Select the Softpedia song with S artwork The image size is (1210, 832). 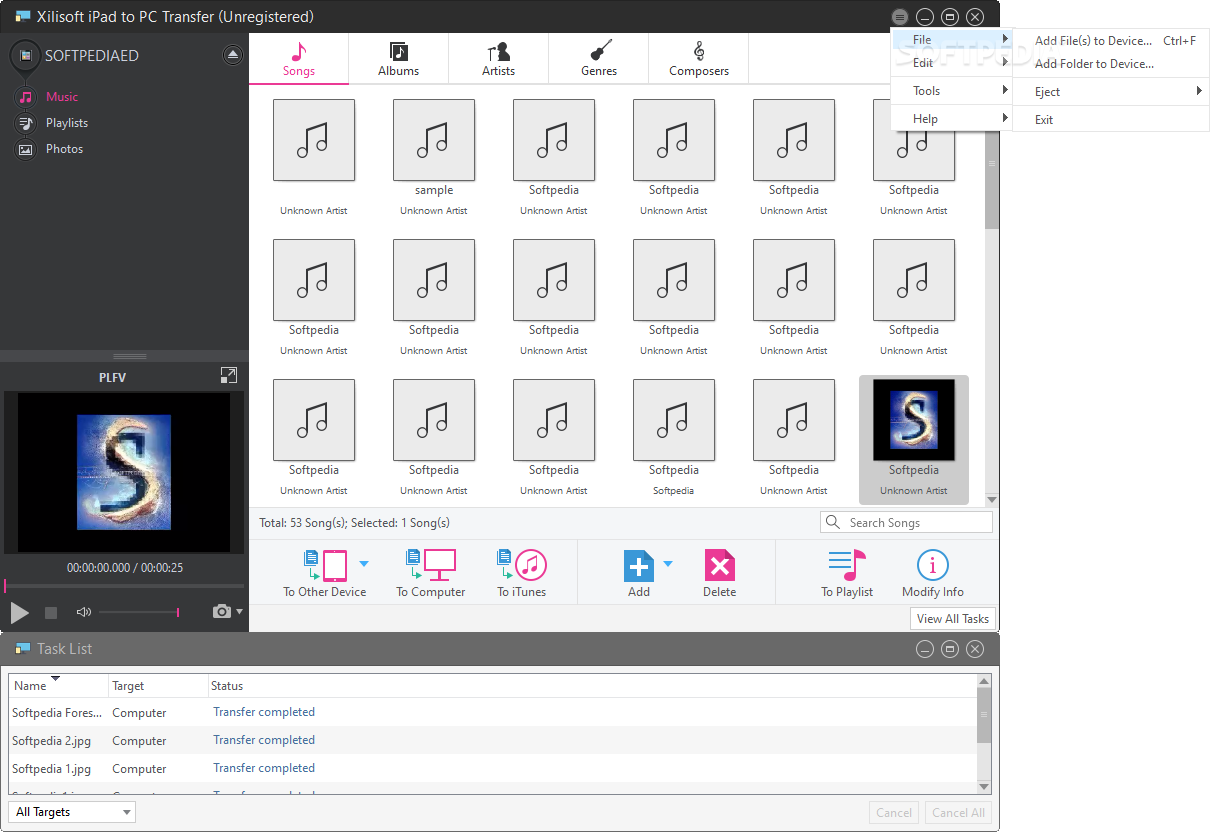914,440
